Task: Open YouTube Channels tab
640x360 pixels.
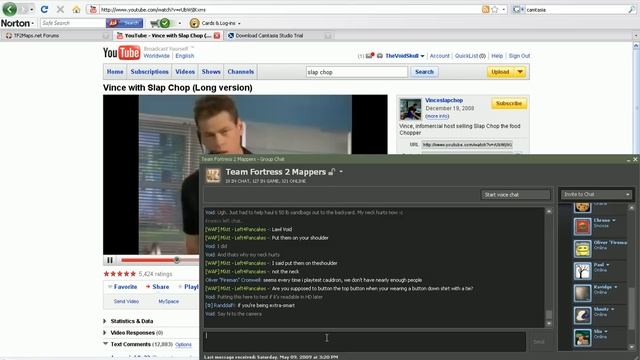Action: click(240, 71)
